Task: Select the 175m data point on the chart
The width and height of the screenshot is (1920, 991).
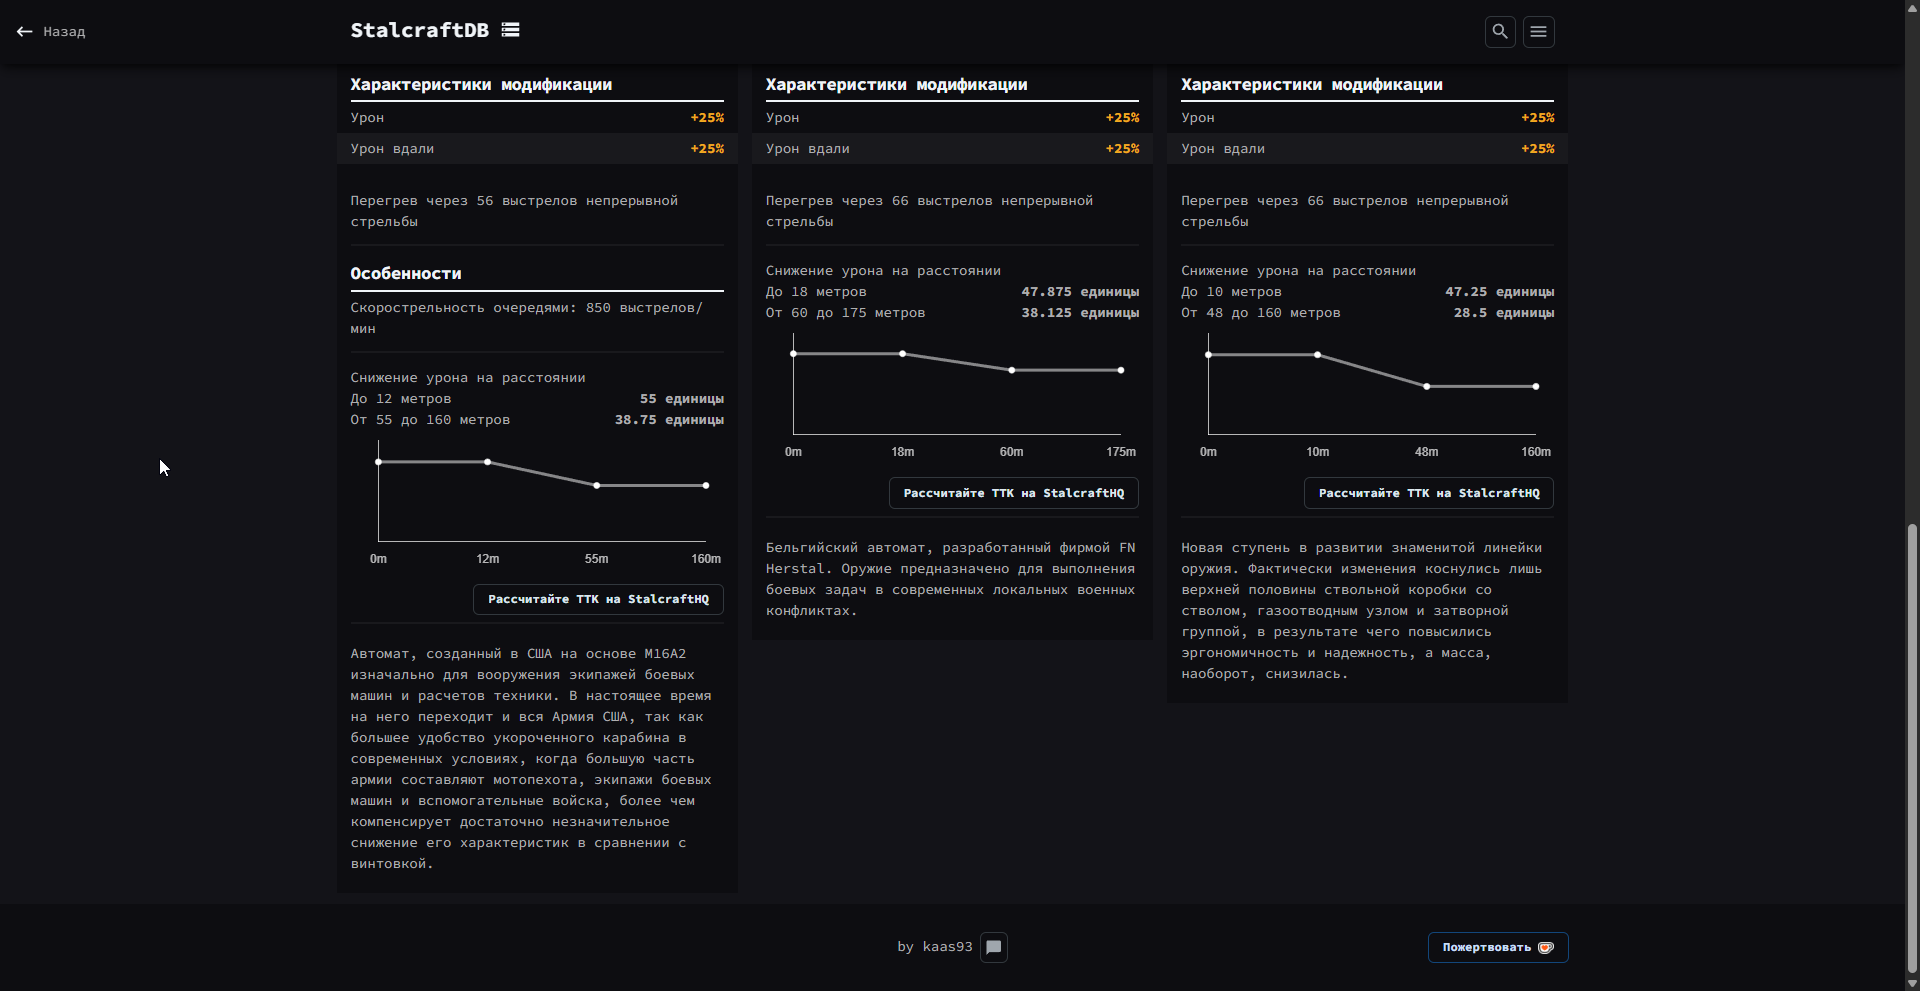Action: (1121, 370)
